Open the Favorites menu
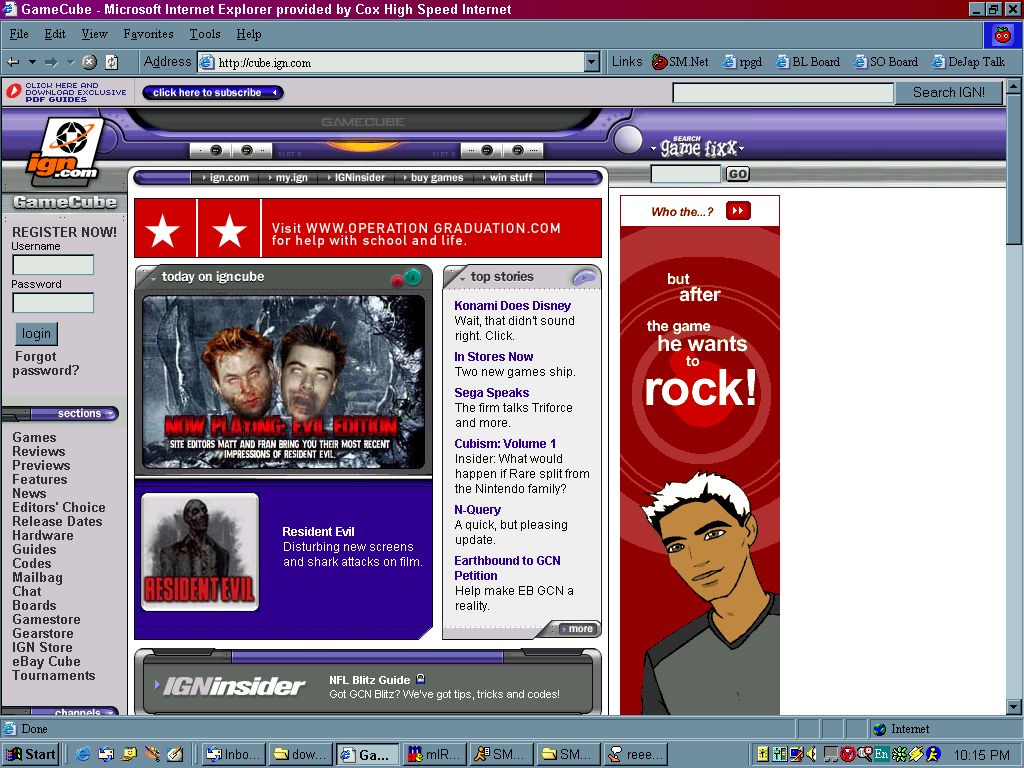1024x768 pixels. pos(148,34)
